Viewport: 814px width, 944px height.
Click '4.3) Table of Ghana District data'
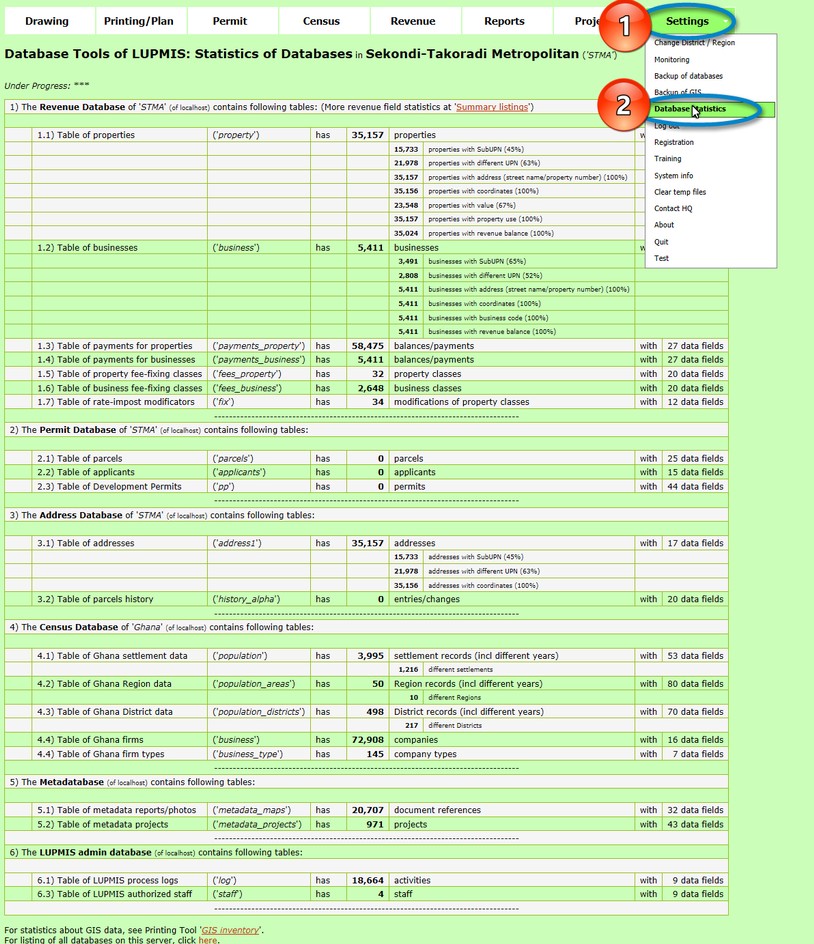[105, 712]
